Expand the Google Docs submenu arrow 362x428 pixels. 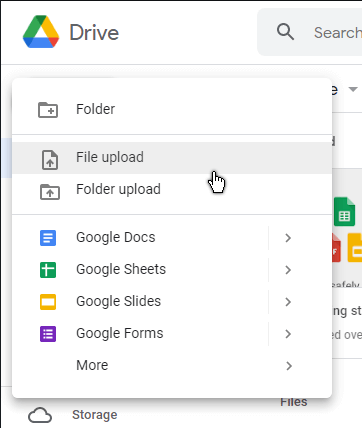coord(288,238)
